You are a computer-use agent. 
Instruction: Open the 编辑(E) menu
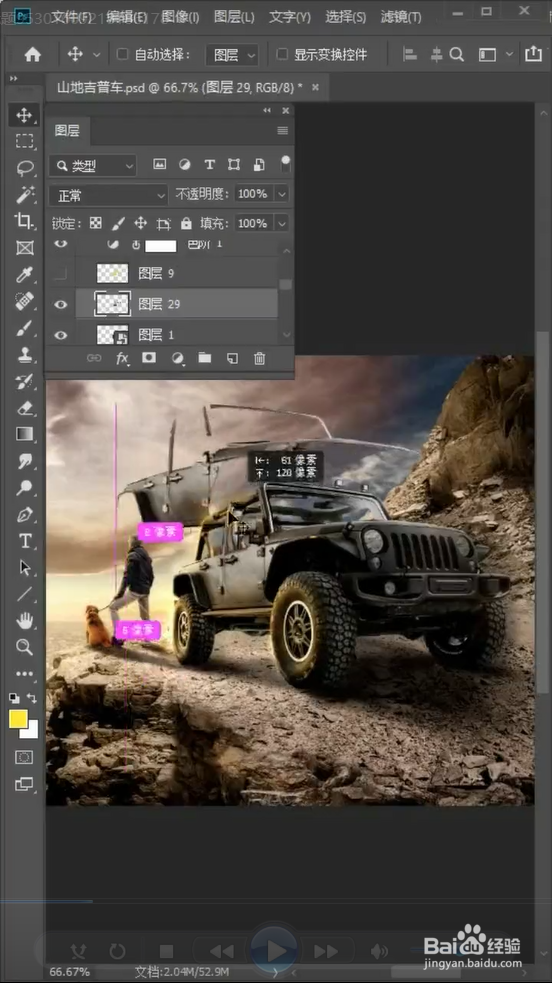[127, 17]
